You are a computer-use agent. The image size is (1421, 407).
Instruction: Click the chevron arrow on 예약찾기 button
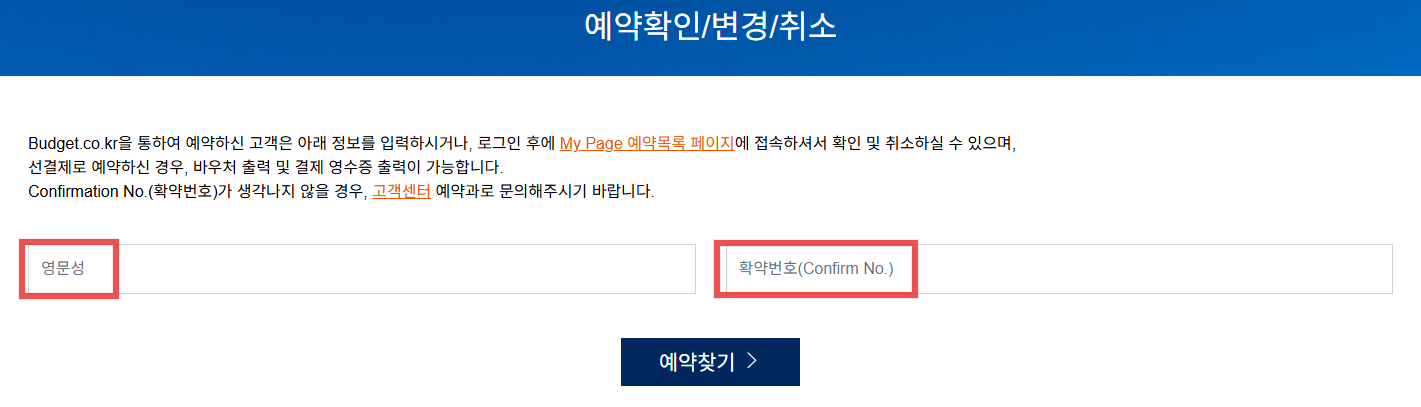click(x=752, y=362)
